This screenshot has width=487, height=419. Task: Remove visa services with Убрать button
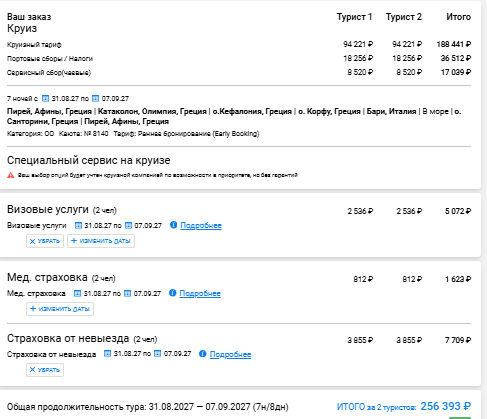pos(45,241)
